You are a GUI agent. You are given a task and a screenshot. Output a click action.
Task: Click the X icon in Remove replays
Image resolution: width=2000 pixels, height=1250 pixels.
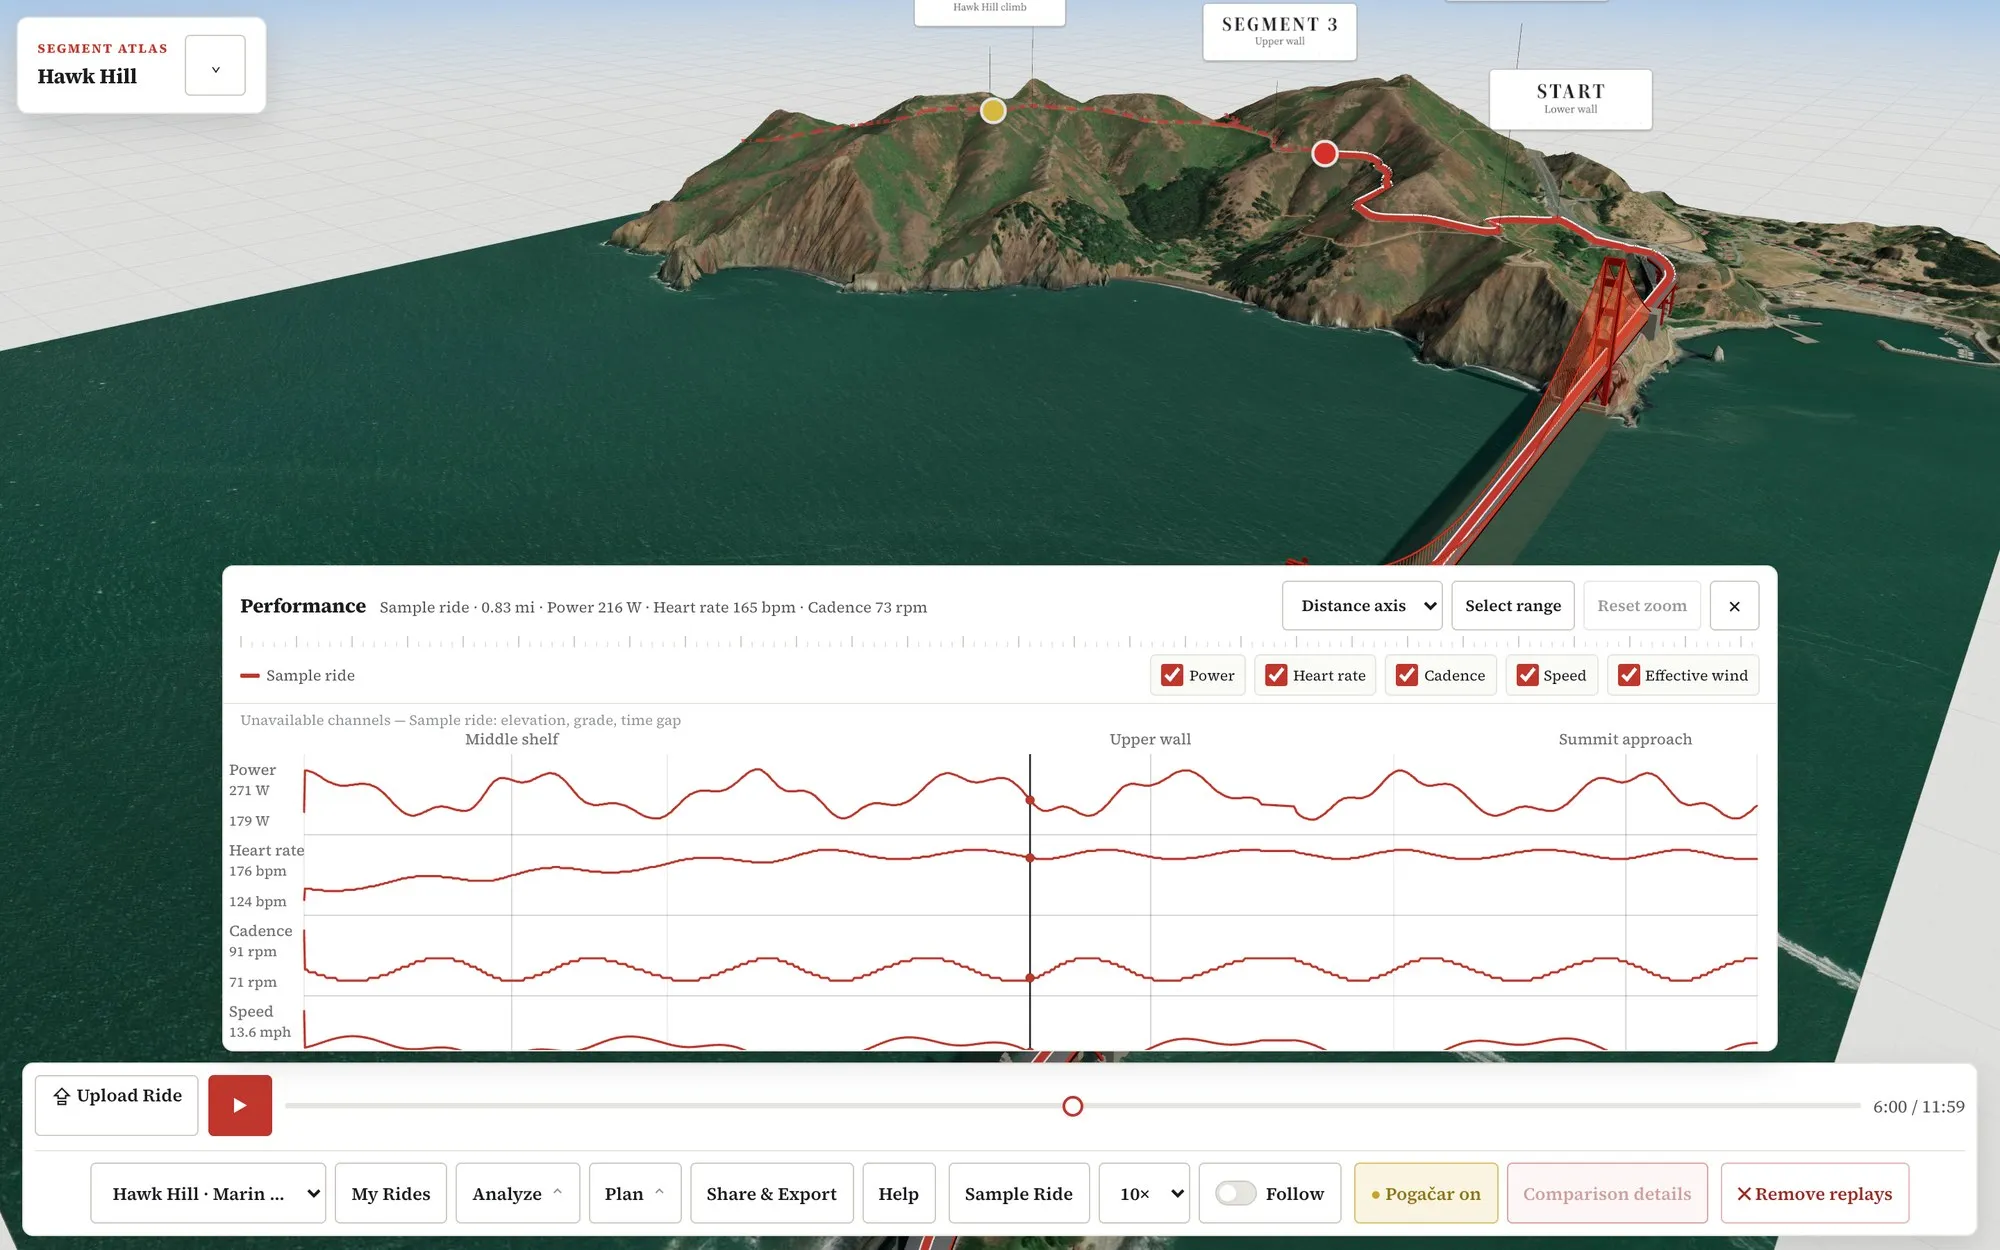coord(1744,1194)
